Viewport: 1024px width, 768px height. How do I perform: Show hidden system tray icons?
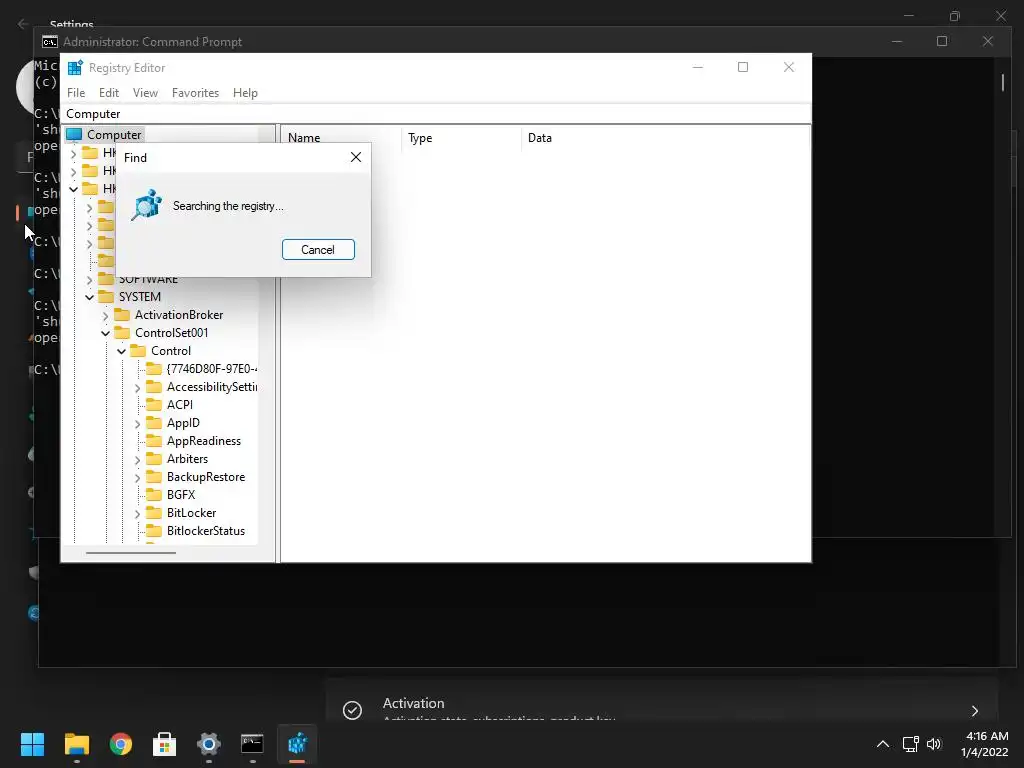tap(882, 744)
